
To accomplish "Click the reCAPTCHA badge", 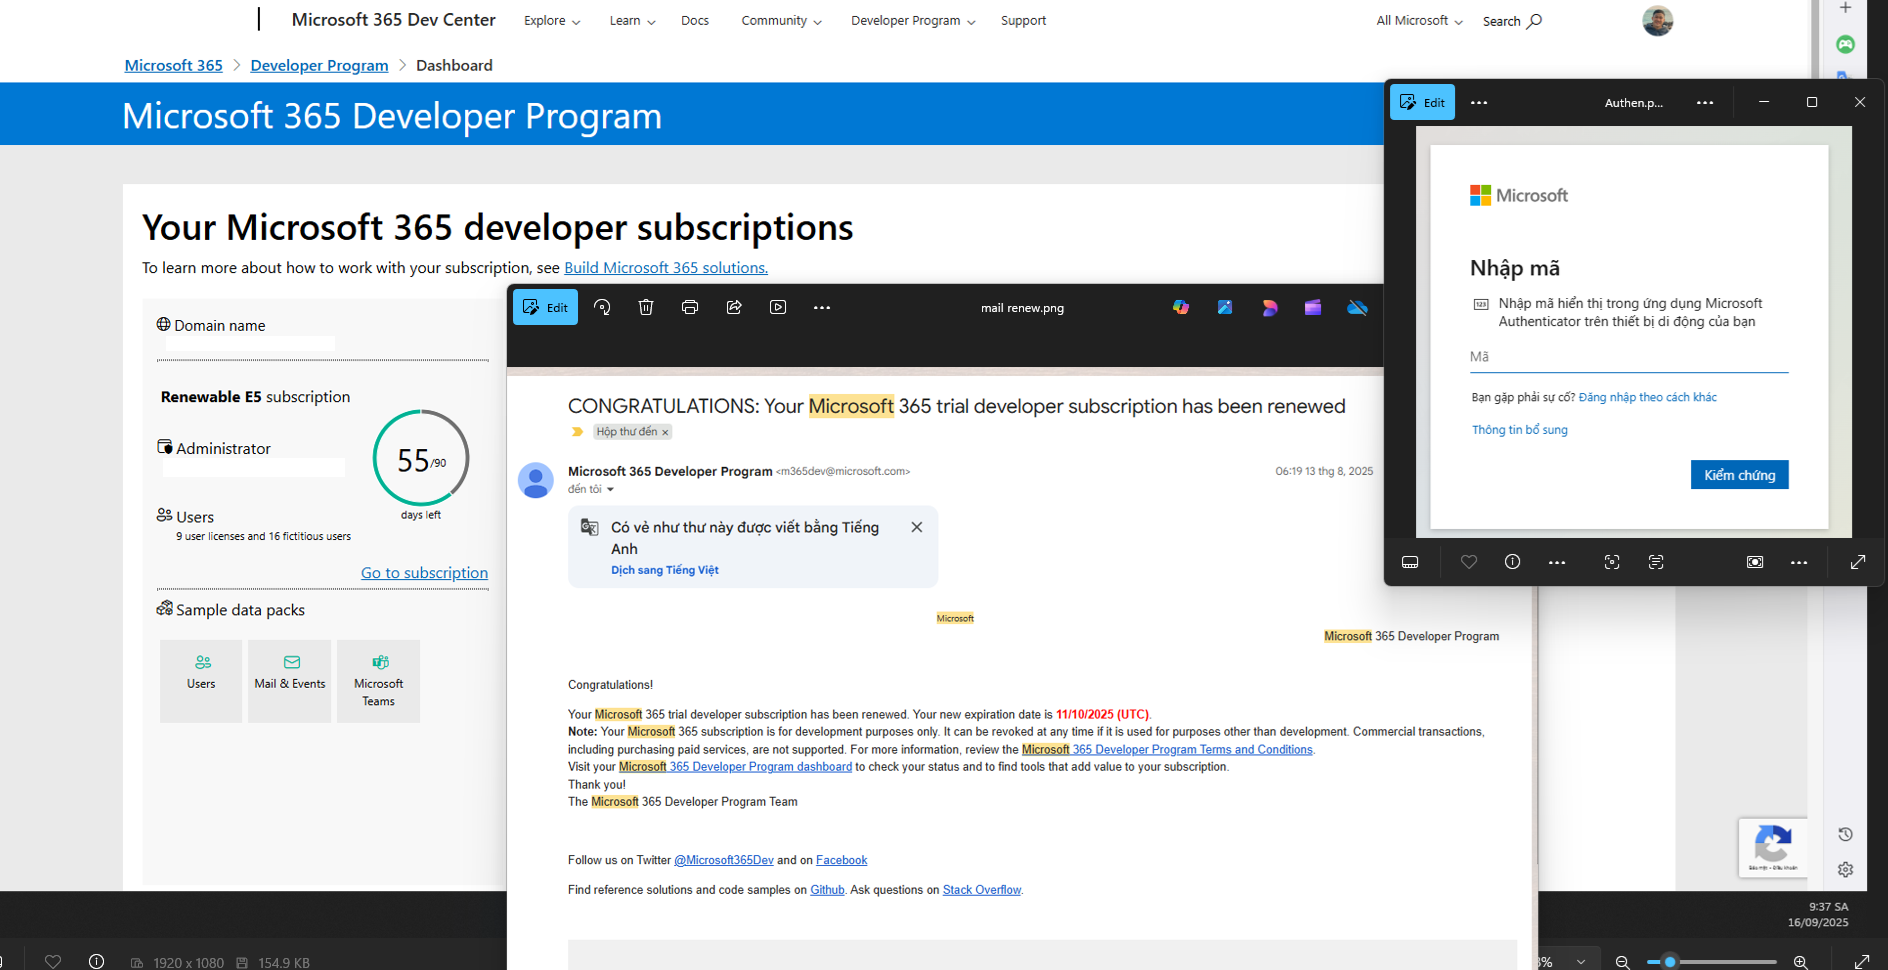I will pyautogui.click(x=1773, y=847).
